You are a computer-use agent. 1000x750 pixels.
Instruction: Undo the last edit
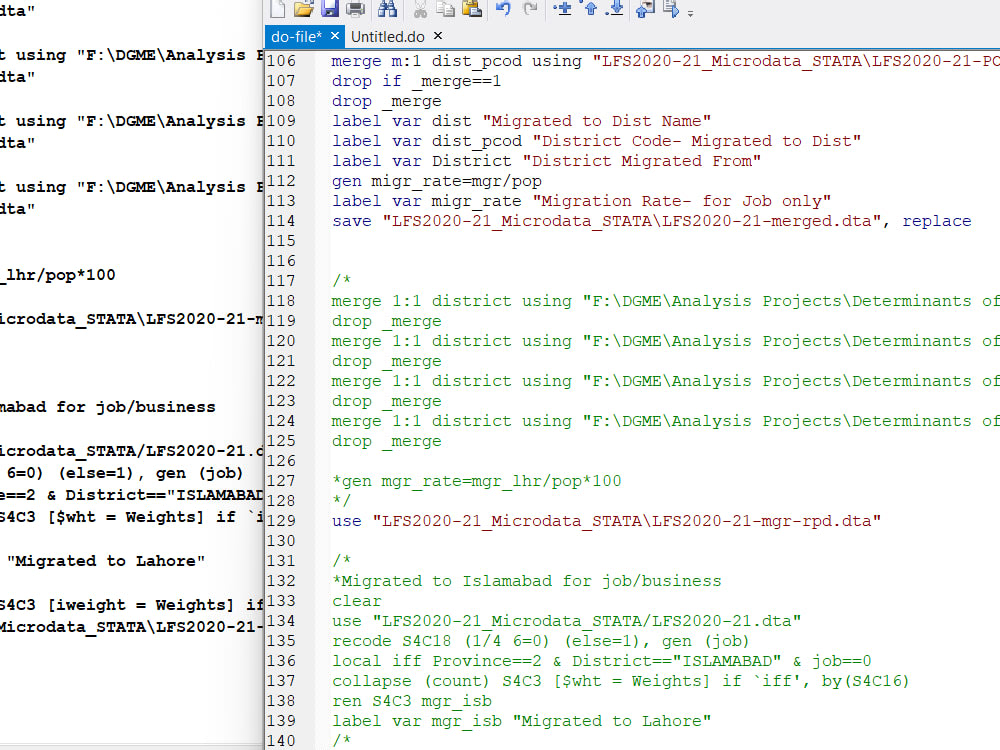coord(505,11)
